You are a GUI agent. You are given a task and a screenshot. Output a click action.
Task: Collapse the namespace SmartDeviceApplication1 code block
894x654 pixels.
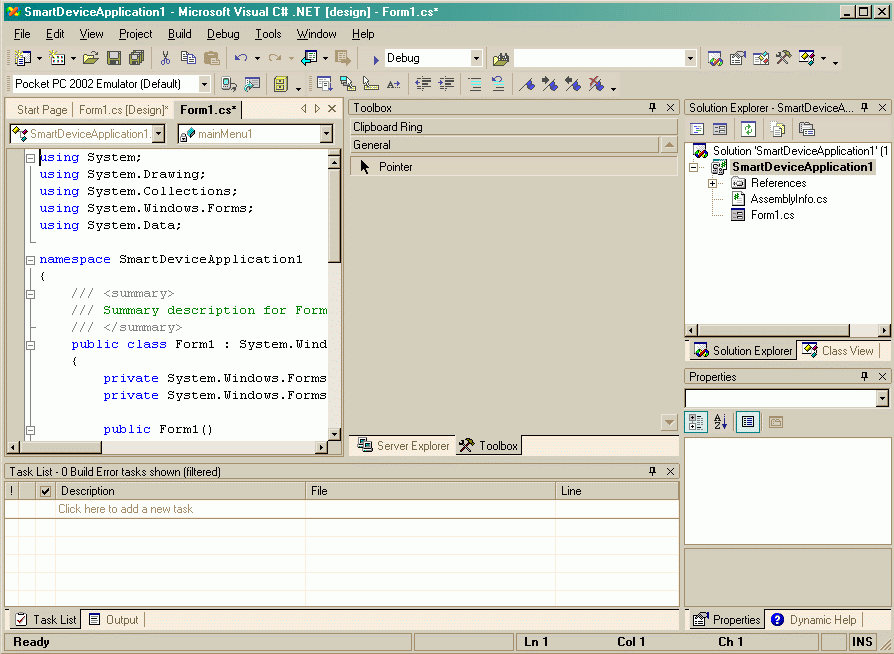[x=30, y=260]
